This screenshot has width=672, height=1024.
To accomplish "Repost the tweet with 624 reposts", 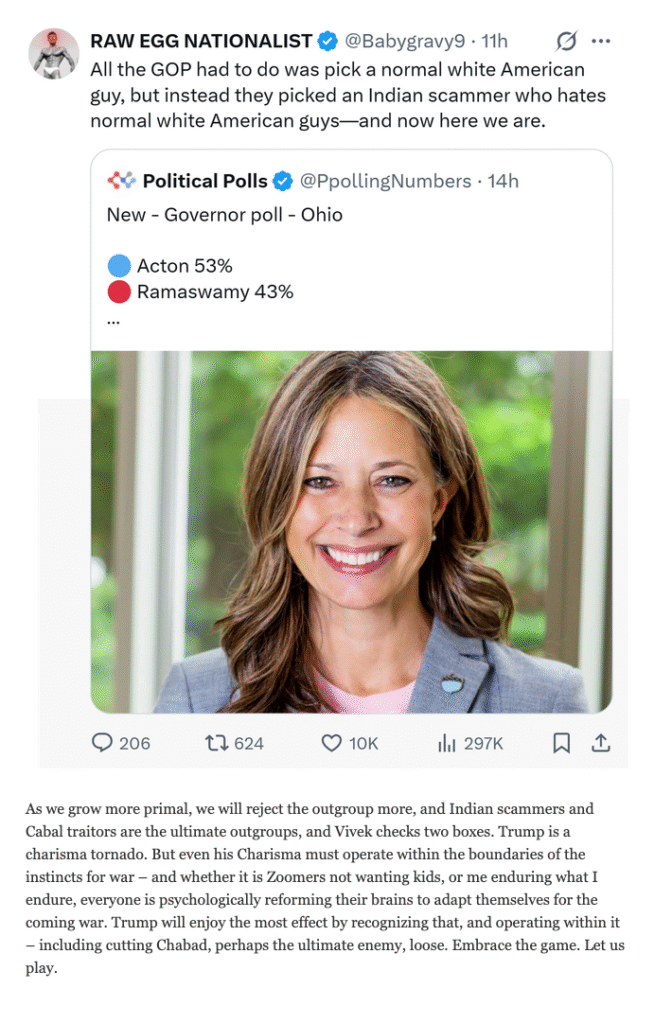I will click(x=216, y=743).
